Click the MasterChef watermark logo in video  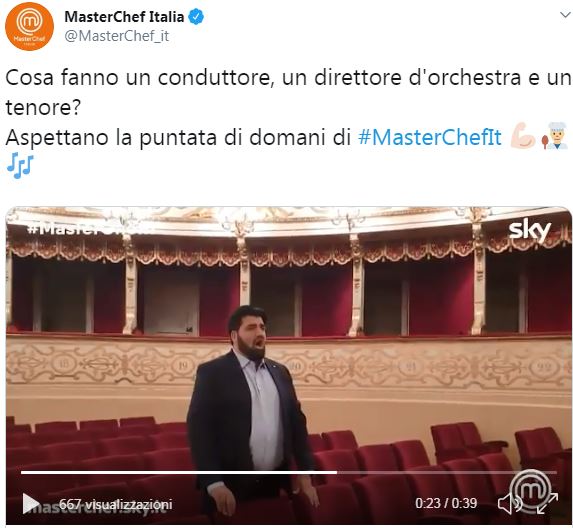pyautogui.click(x=530, y=490)
